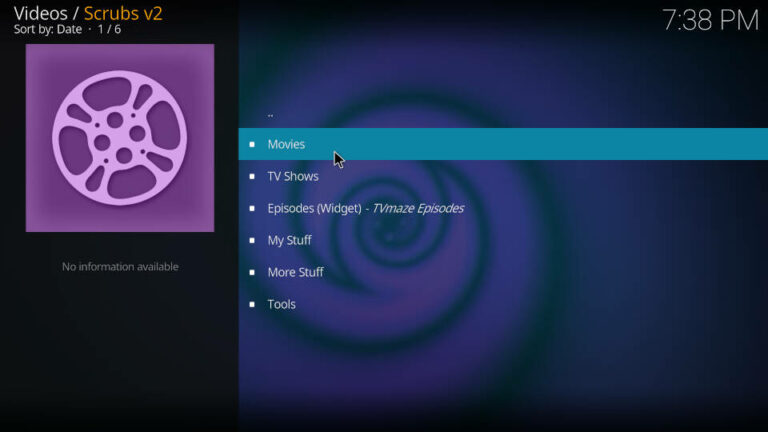Image resolution: width=768 pixels, height=432 pixels.
Task: Click the bullet icon beside Tools
Action: point(252,304)
